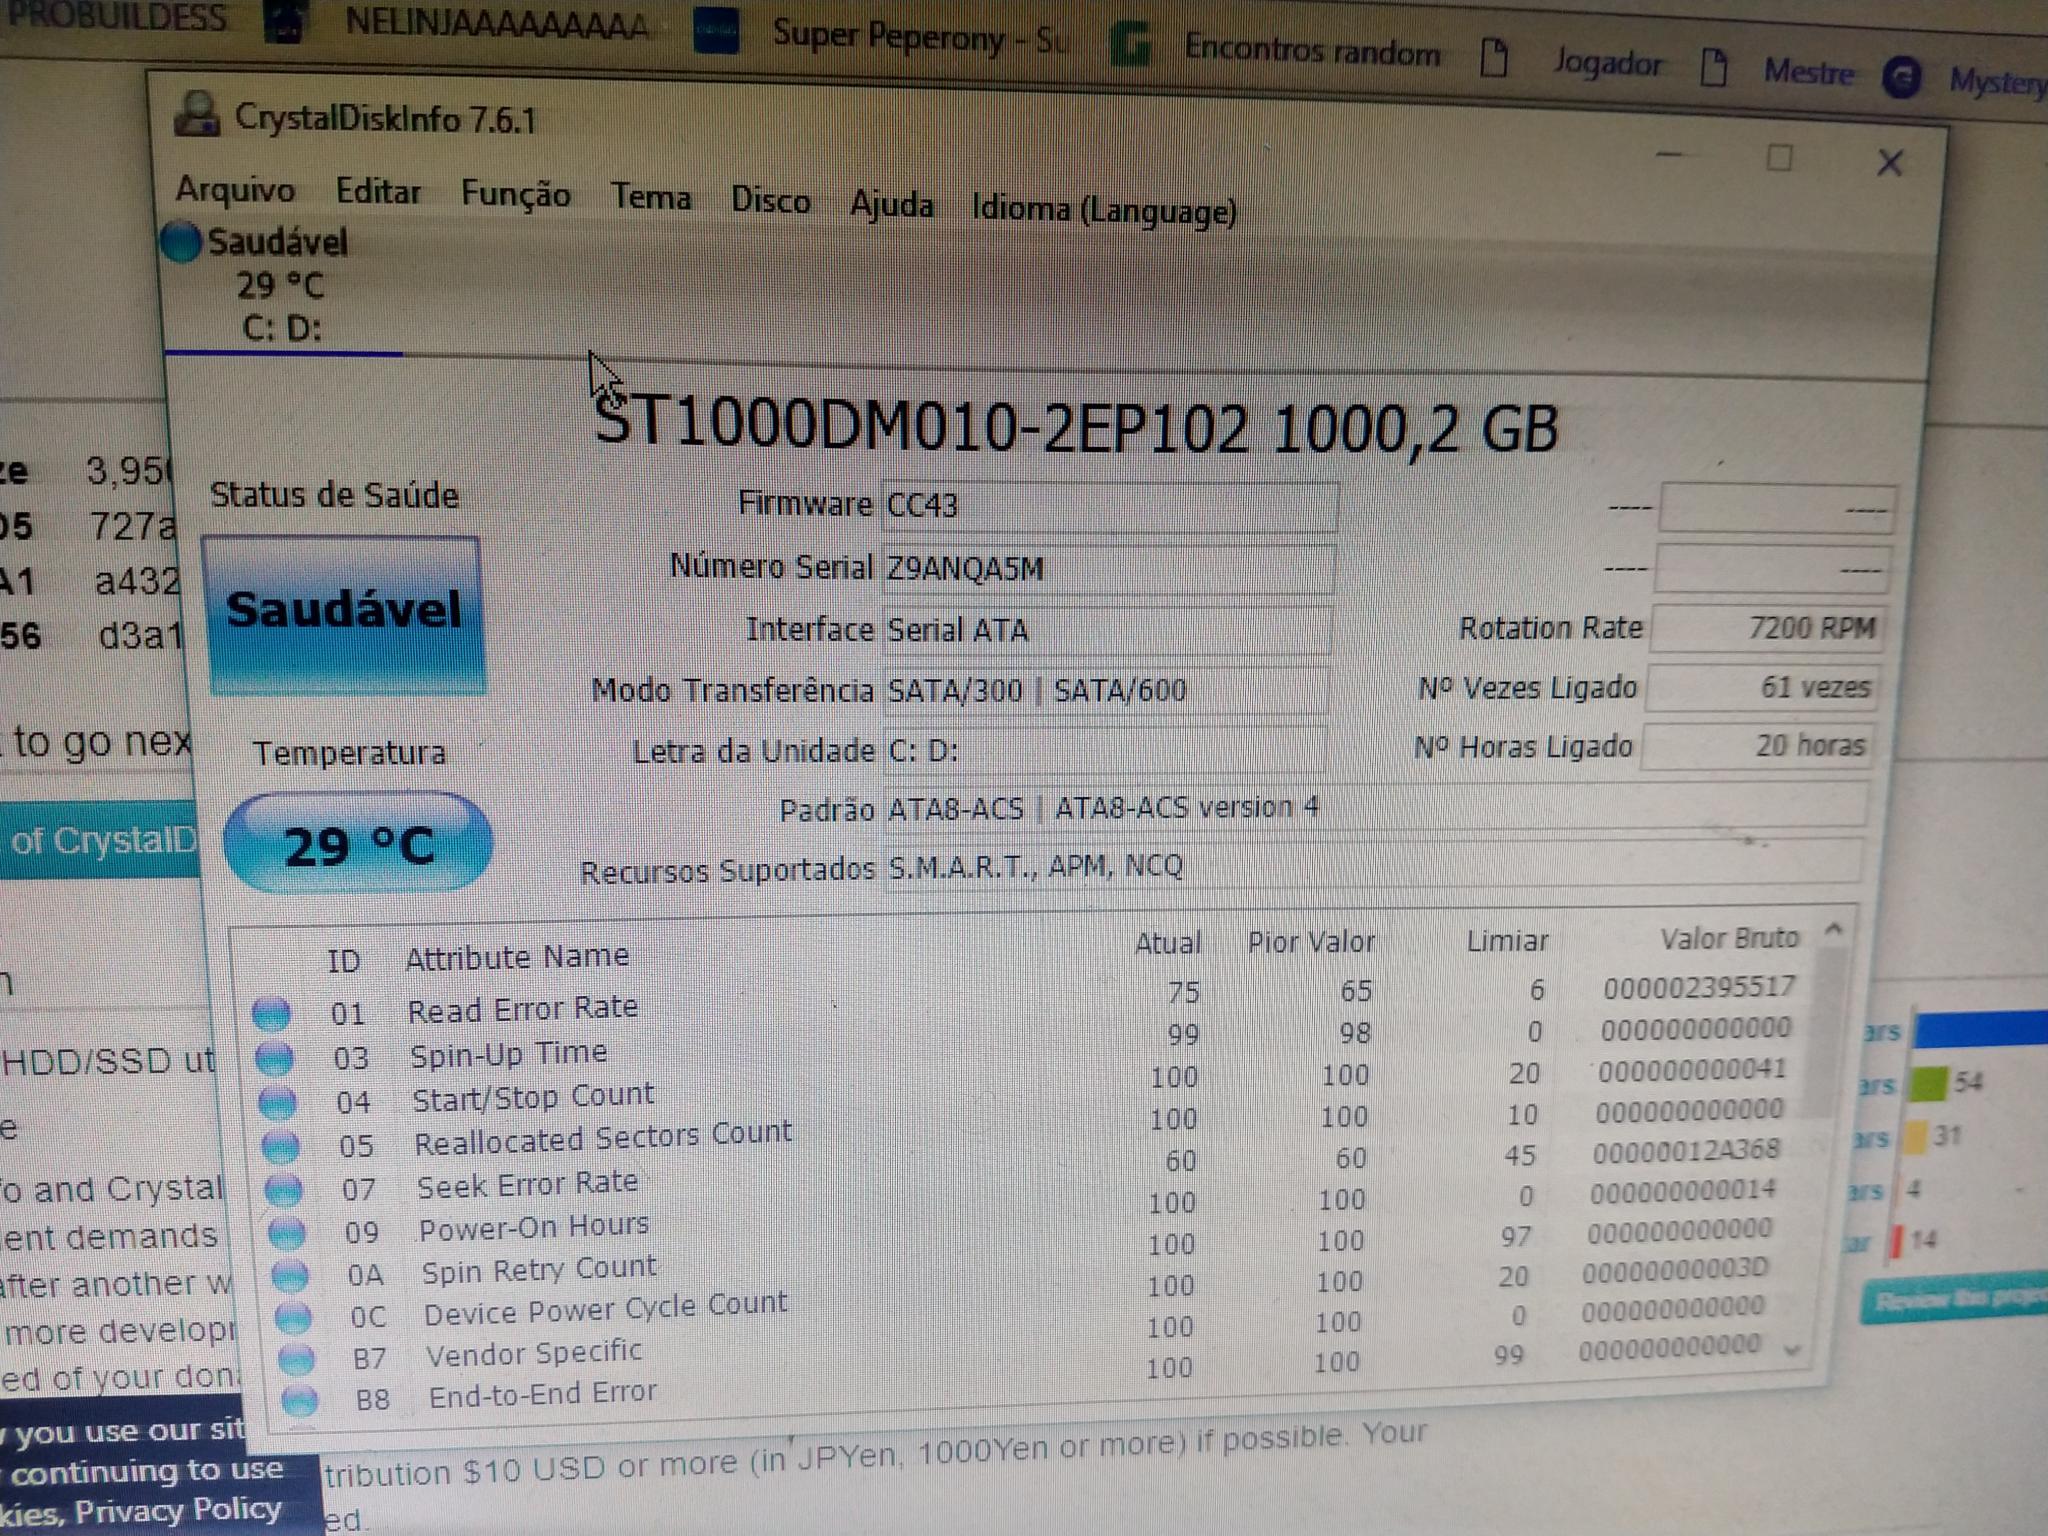Click raw value 00000012A368

1686,1150
